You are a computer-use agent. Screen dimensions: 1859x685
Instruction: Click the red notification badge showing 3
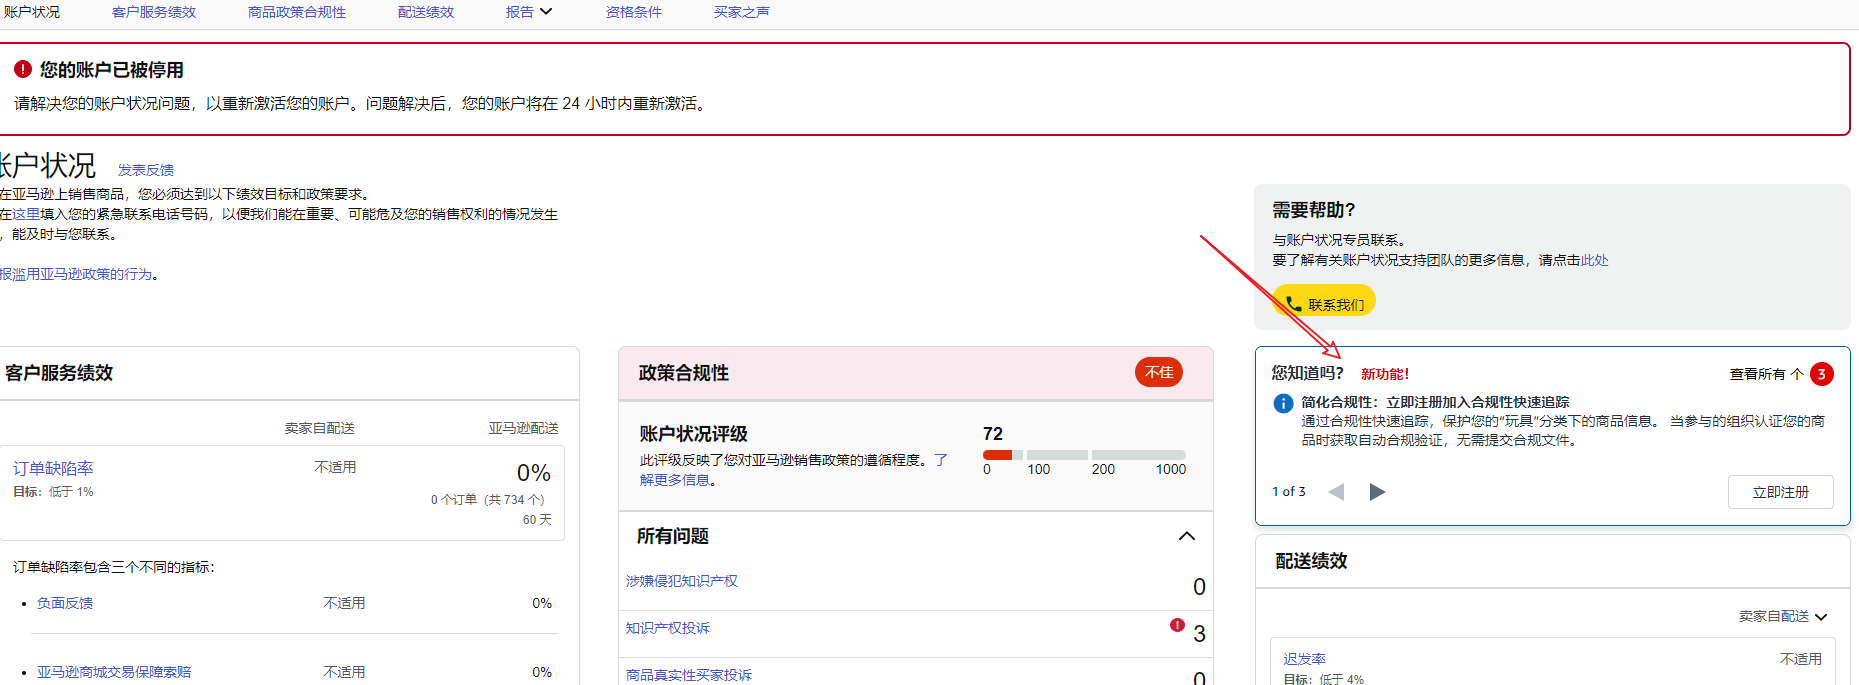click(x=1822, y=374)
